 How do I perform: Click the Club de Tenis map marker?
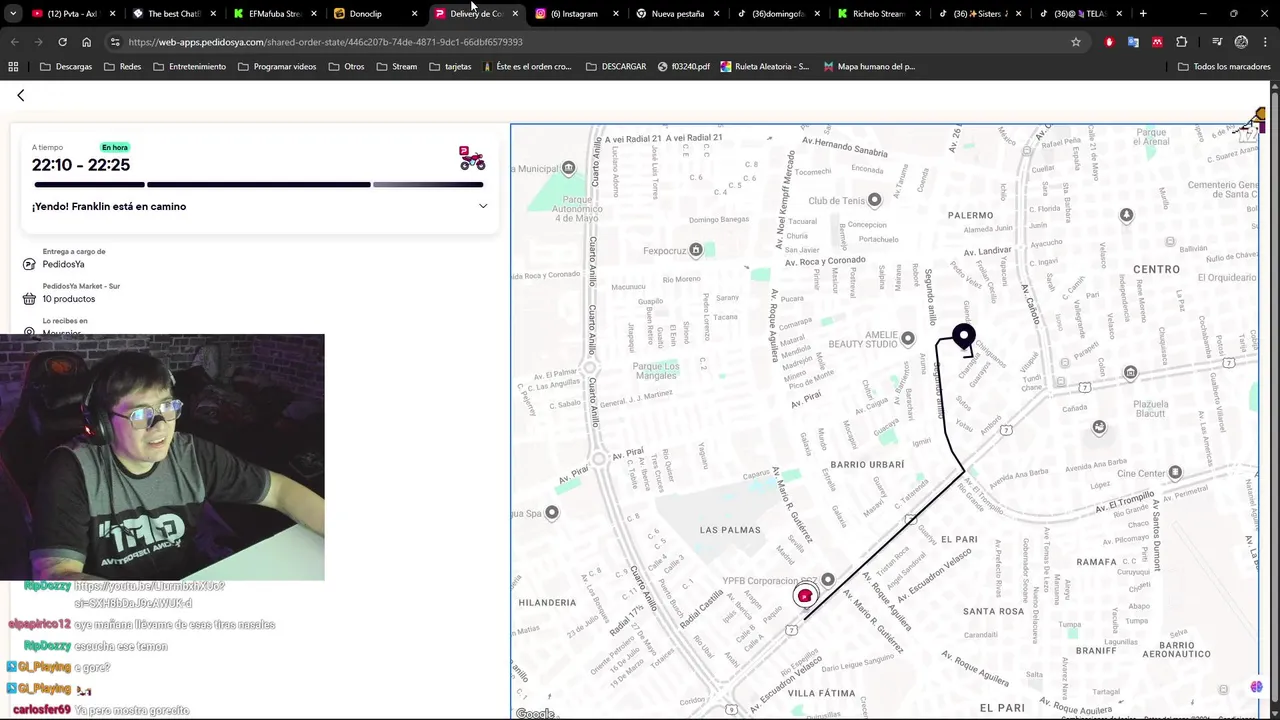[x=875, y=200]
